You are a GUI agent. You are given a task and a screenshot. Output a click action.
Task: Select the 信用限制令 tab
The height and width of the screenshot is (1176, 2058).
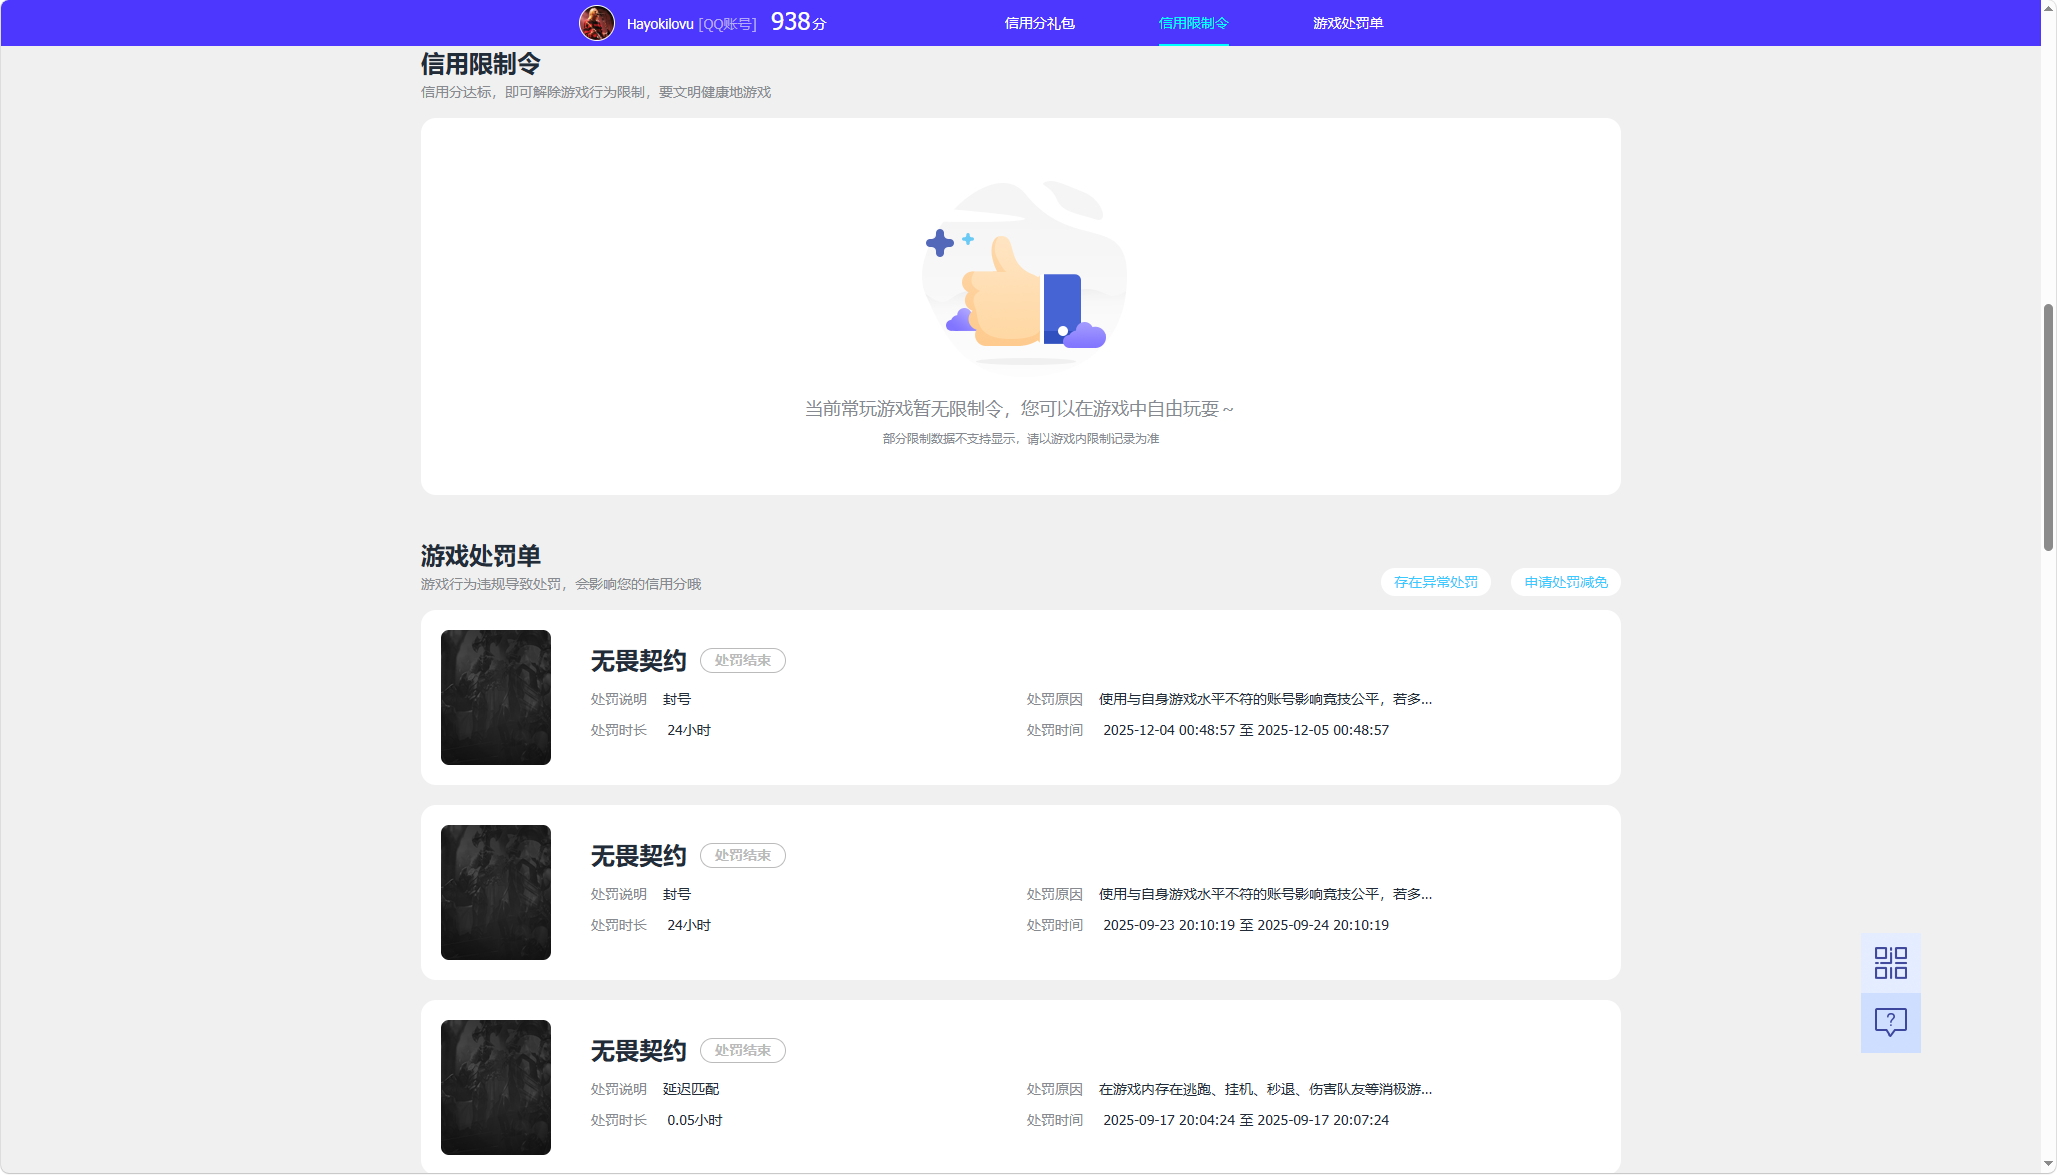tap(1193, 23)
